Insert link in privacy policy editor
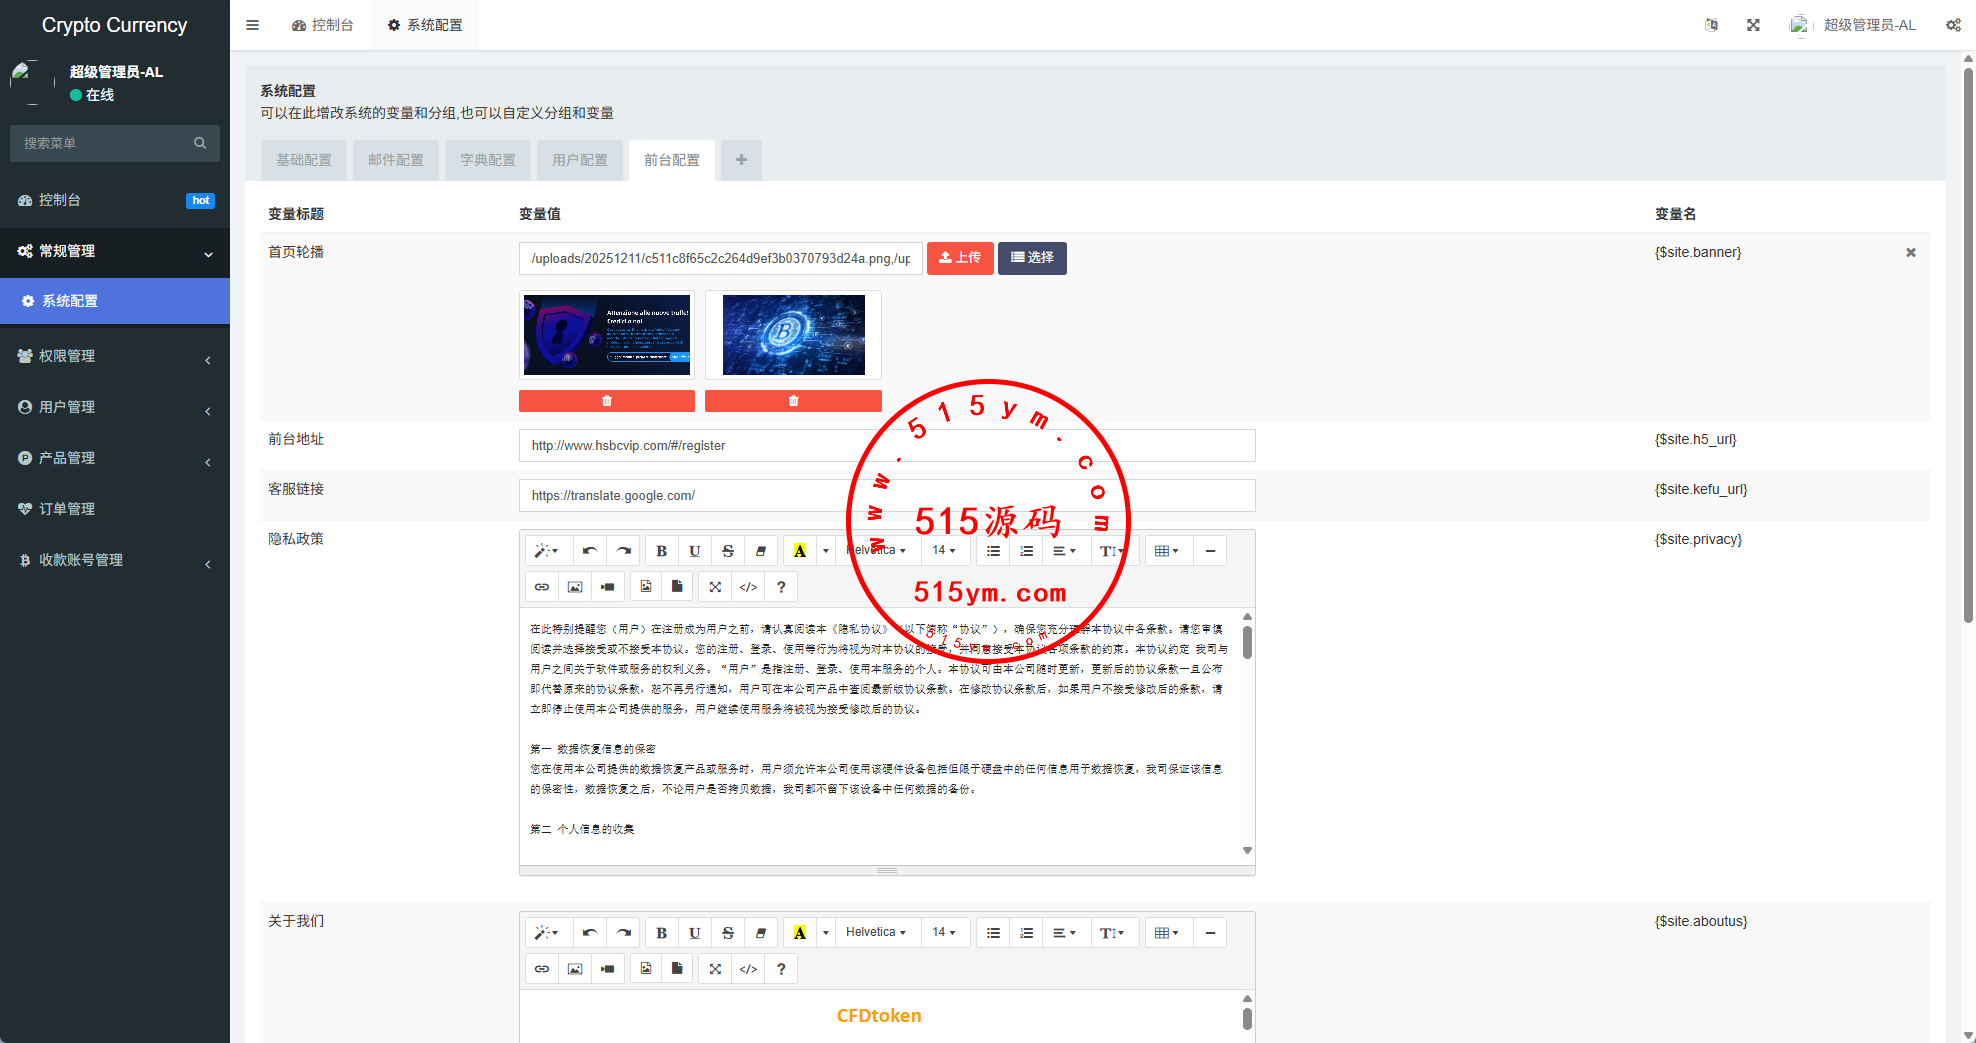The height and width of the screenshot is (1043, 1976). tap(542, 587)
